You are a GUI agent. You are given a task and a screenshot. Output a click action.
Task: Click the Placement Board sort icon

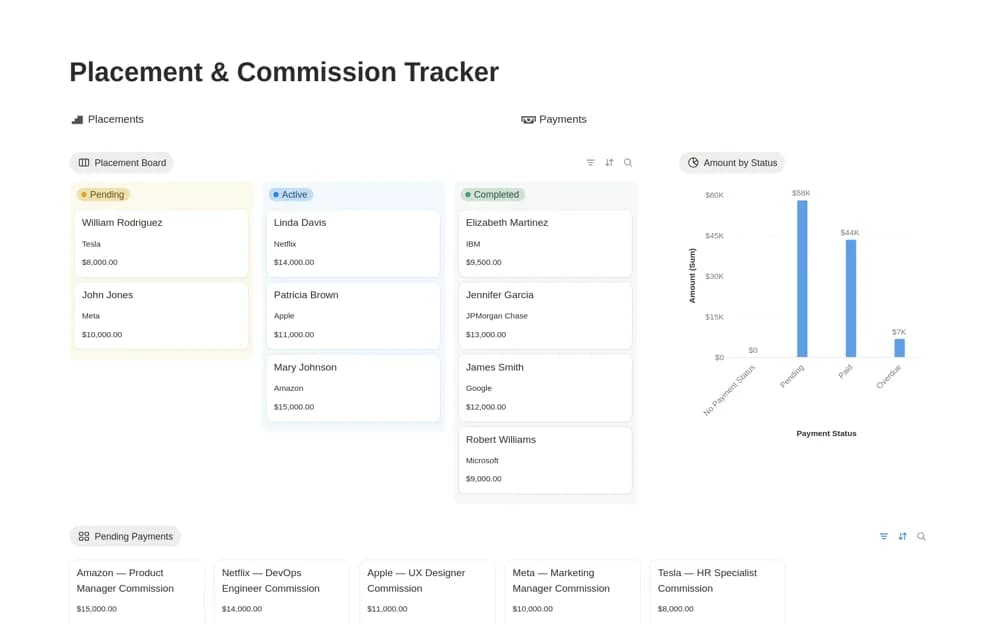pyautogui.click(x=609, y=163)
